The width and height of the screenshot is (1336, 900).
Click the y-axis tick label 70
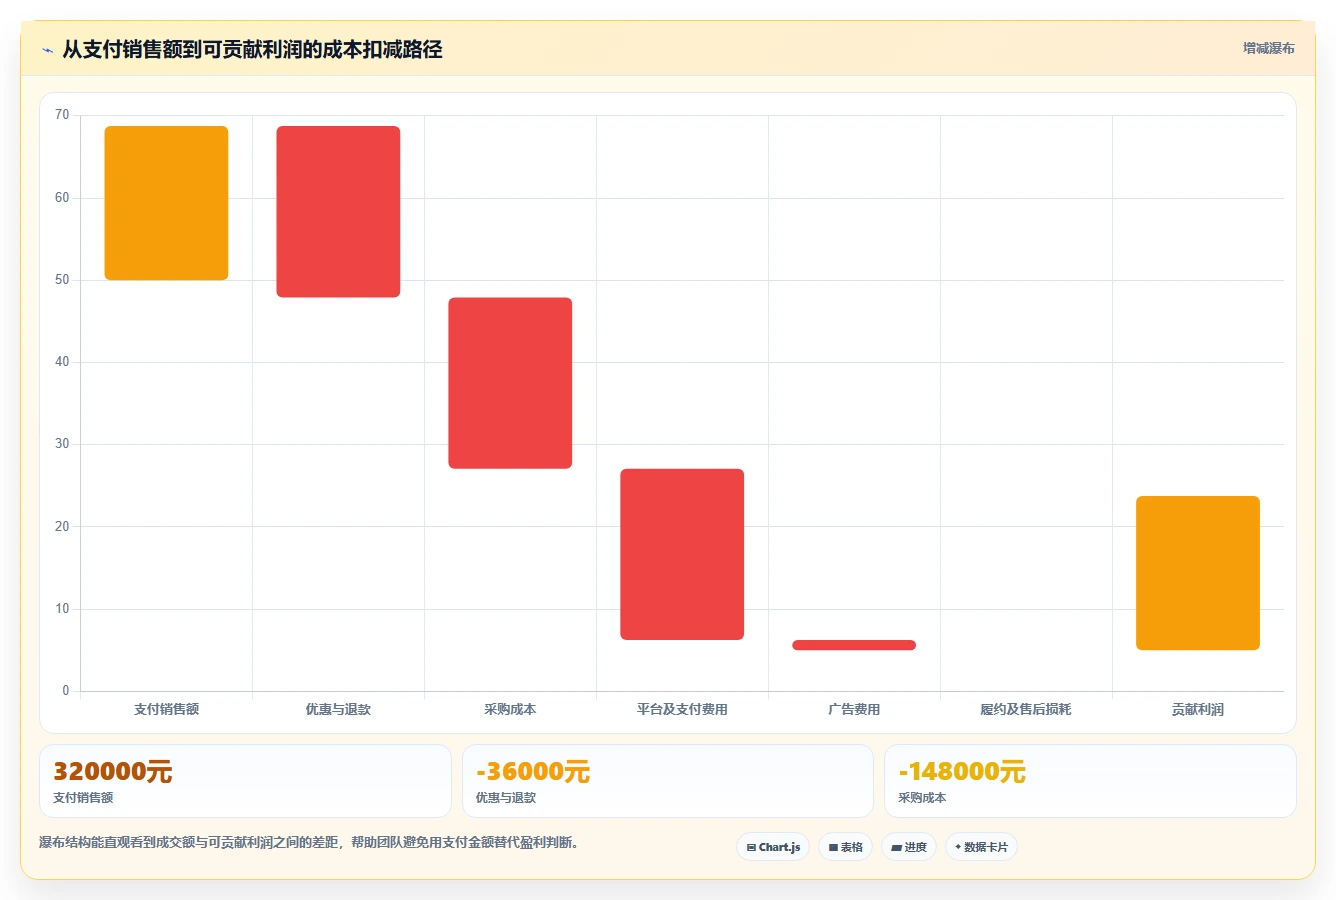point(62,115)
